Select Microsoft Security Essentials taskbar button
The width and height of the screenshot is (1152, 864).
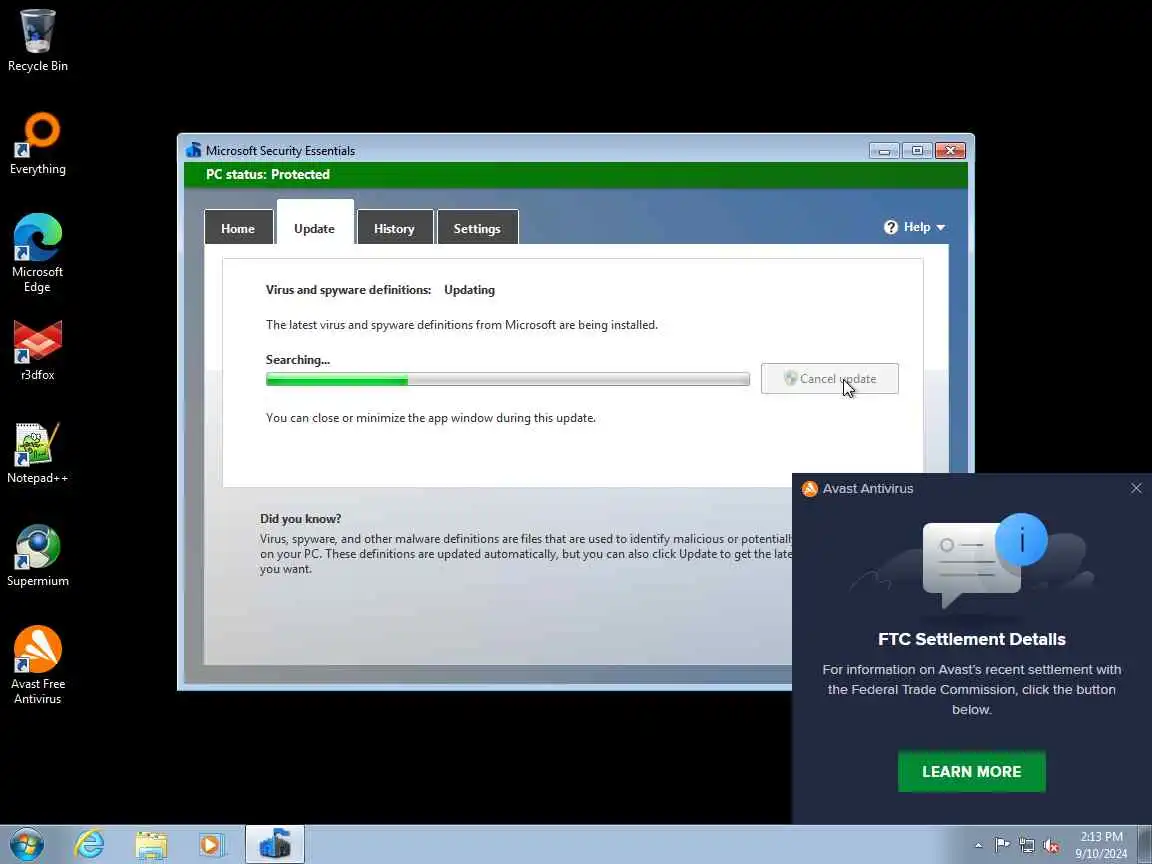tap(275, 844)
